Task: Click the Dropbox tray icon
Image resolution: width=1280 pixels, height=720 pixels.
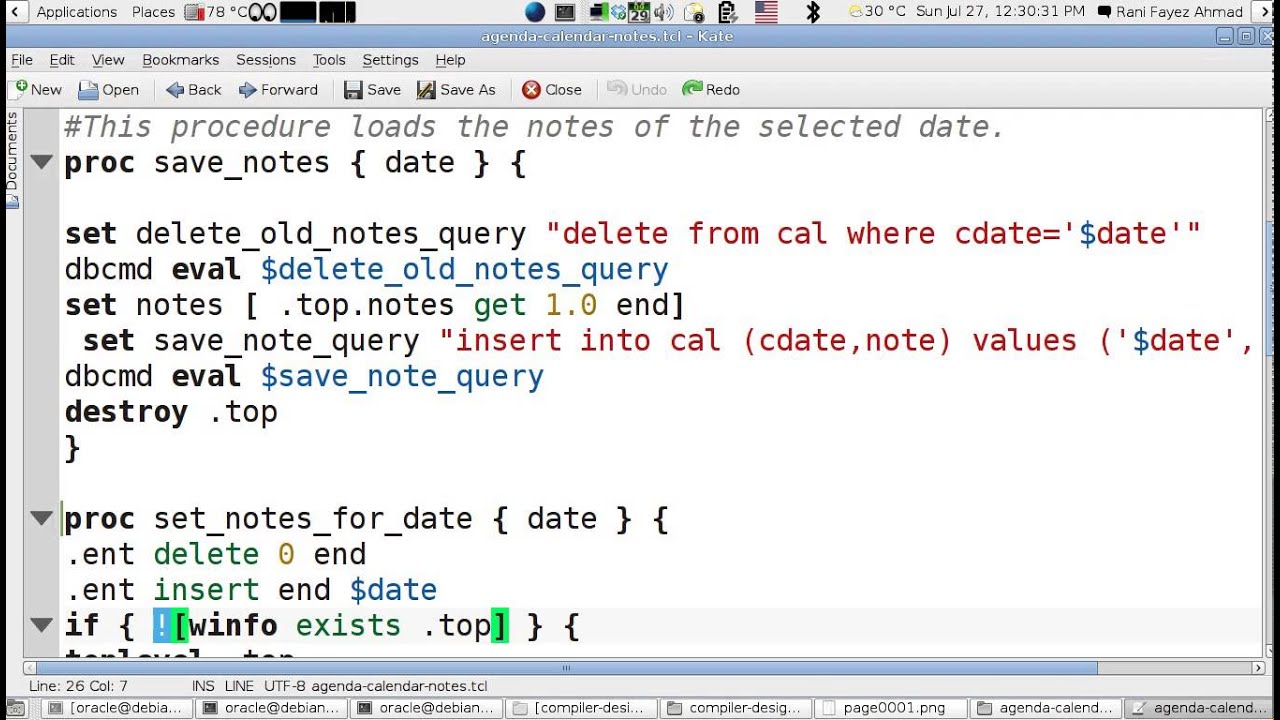Action: tap(618, 12)
